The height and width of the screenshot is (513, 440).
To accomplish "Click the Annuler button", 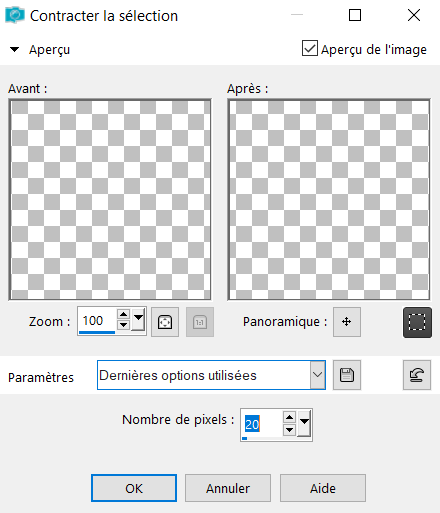I will (x=228, y=488).
